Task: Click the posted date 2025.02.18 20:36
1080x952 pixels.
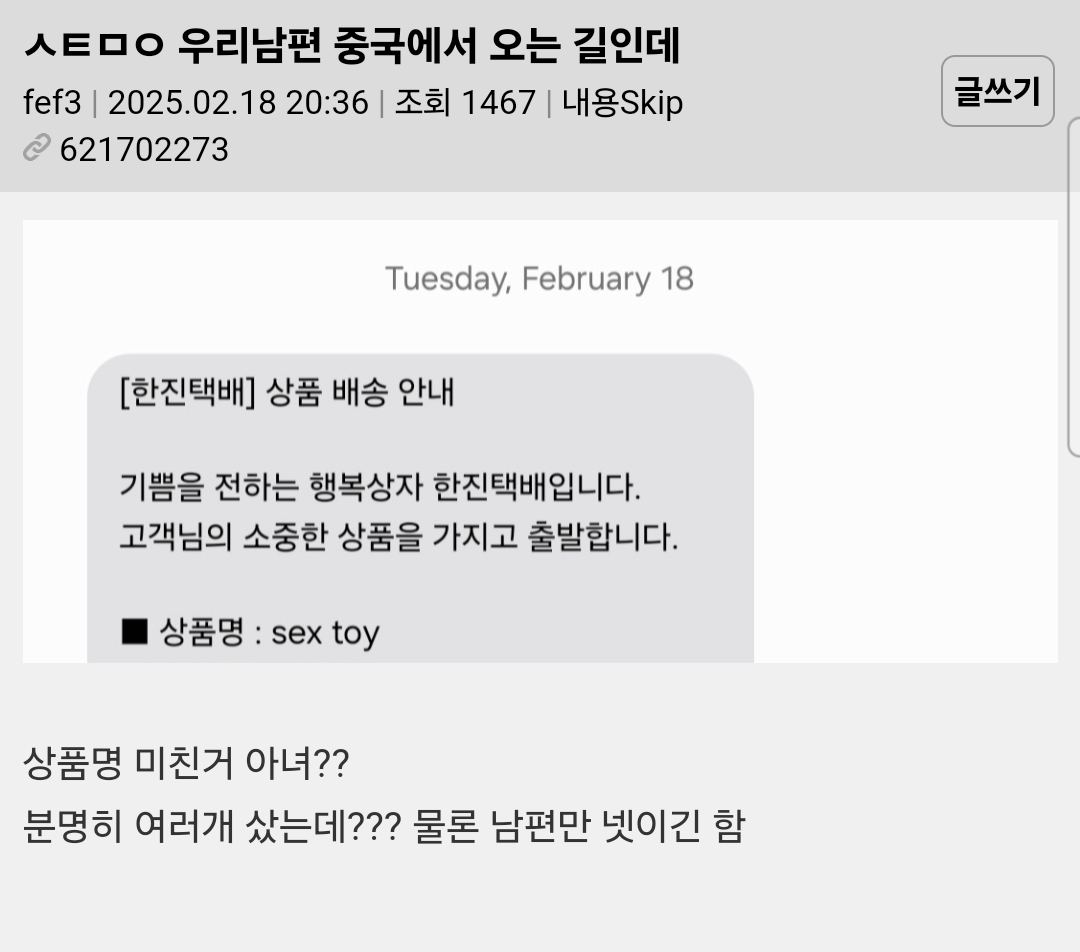Action: [238, 103]
